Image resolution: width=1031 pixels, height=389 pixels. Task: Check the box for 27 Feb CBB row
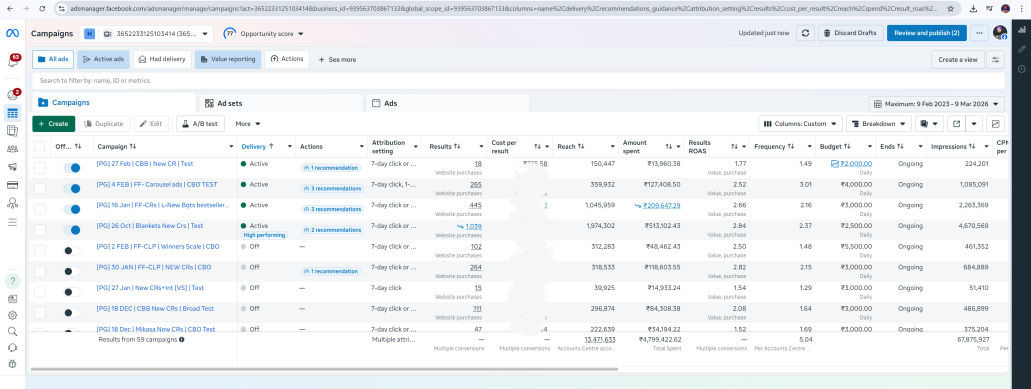pos(39,168)
